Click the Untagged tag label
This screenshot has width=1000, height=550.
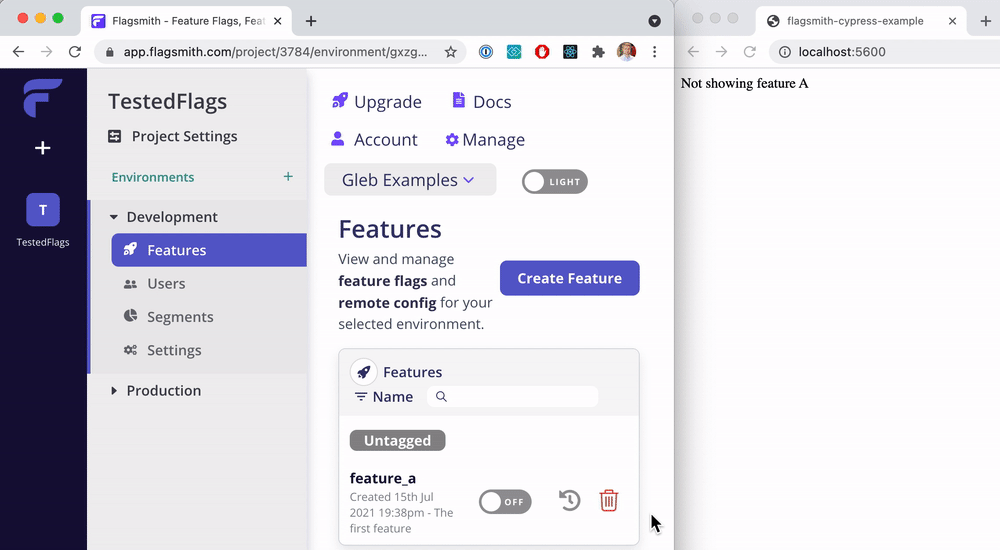[397, 440]
